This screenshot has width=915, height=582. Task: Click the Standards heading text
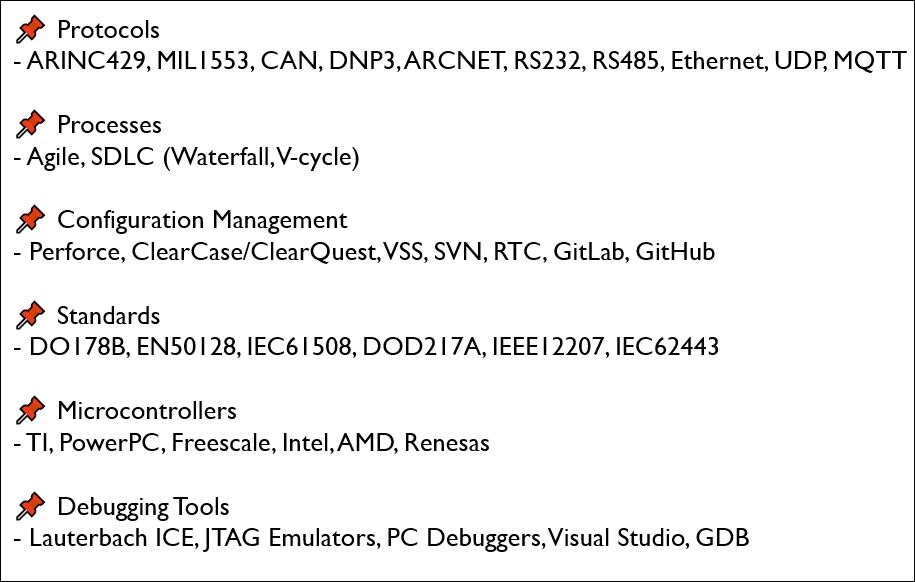point(108,316)
